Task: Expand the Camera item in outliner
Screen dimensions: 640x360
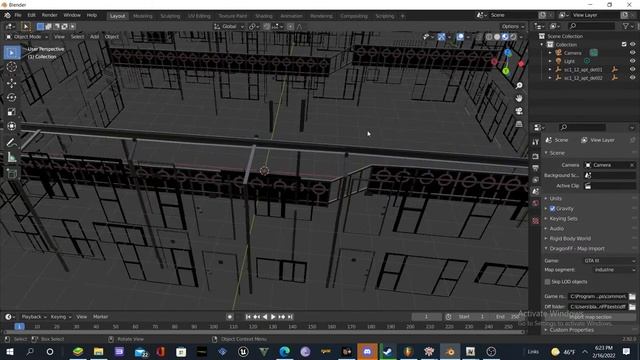Action: pos(550,53)
